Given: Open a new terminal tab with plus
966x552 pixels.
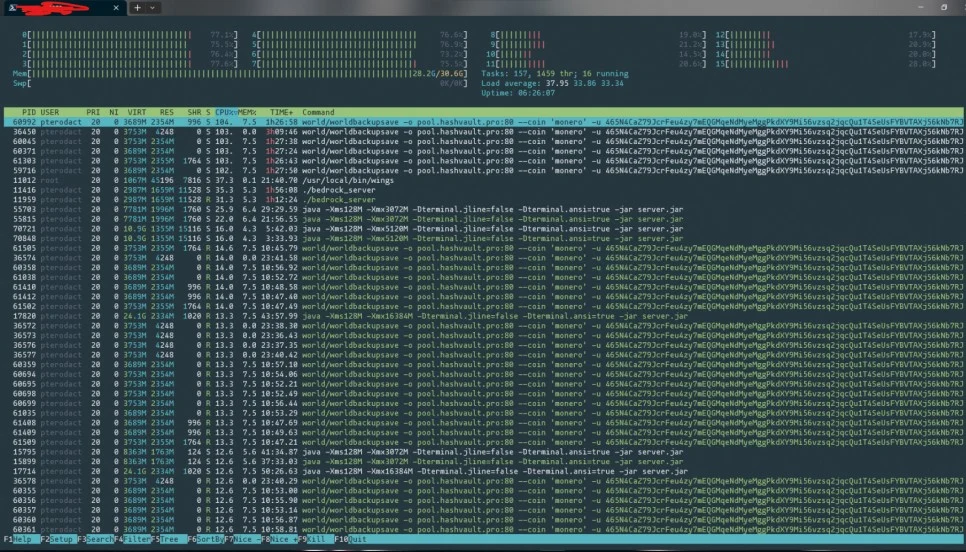Looking at the screenshot, I should 138,8.
